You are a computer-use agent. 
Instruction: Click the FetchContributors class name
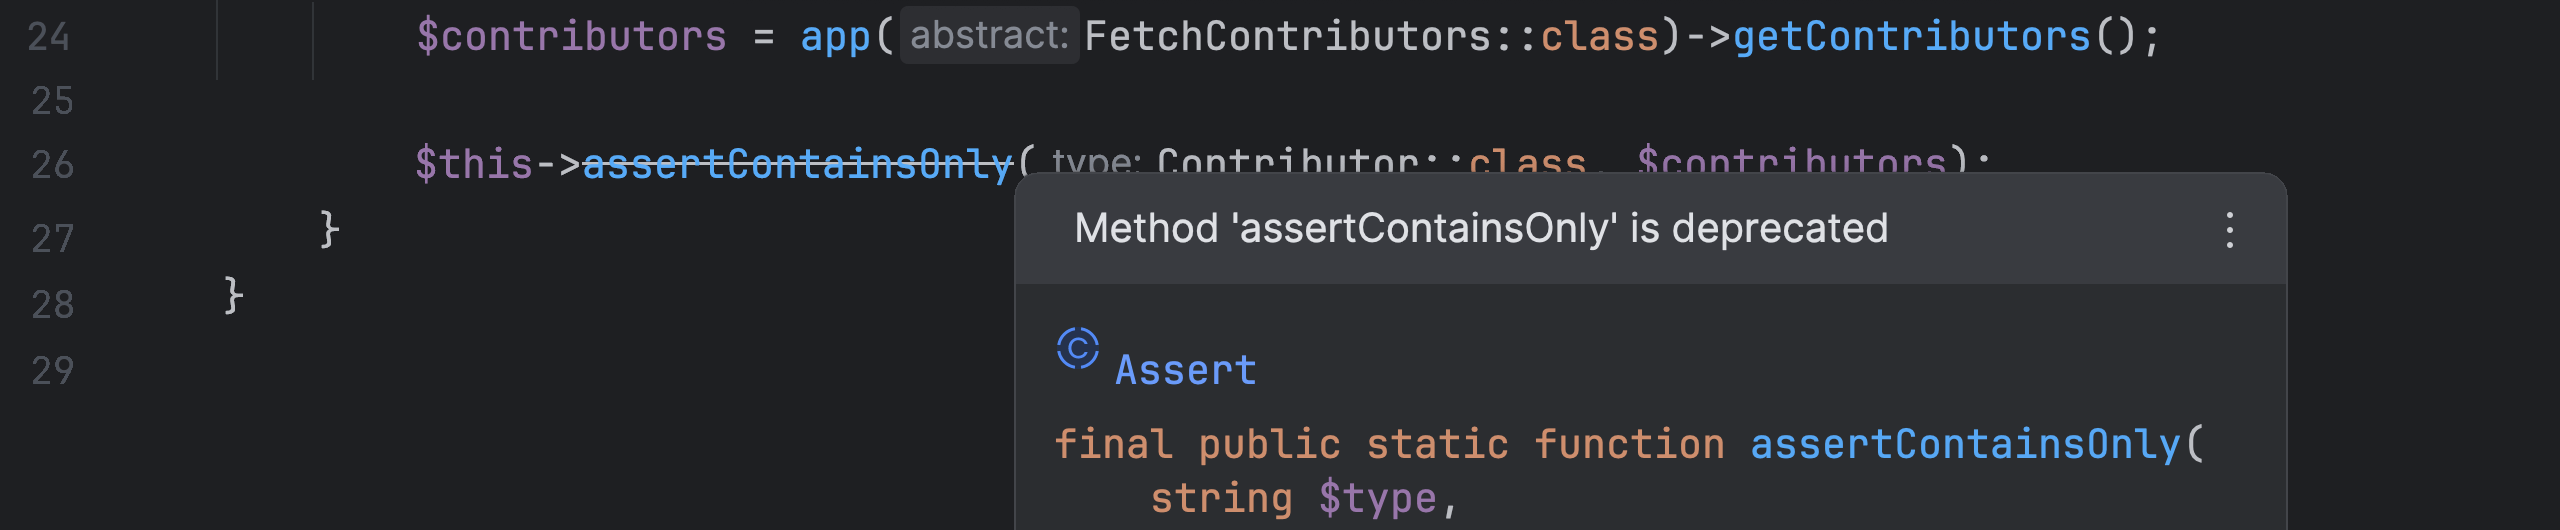pos(1287,37)
